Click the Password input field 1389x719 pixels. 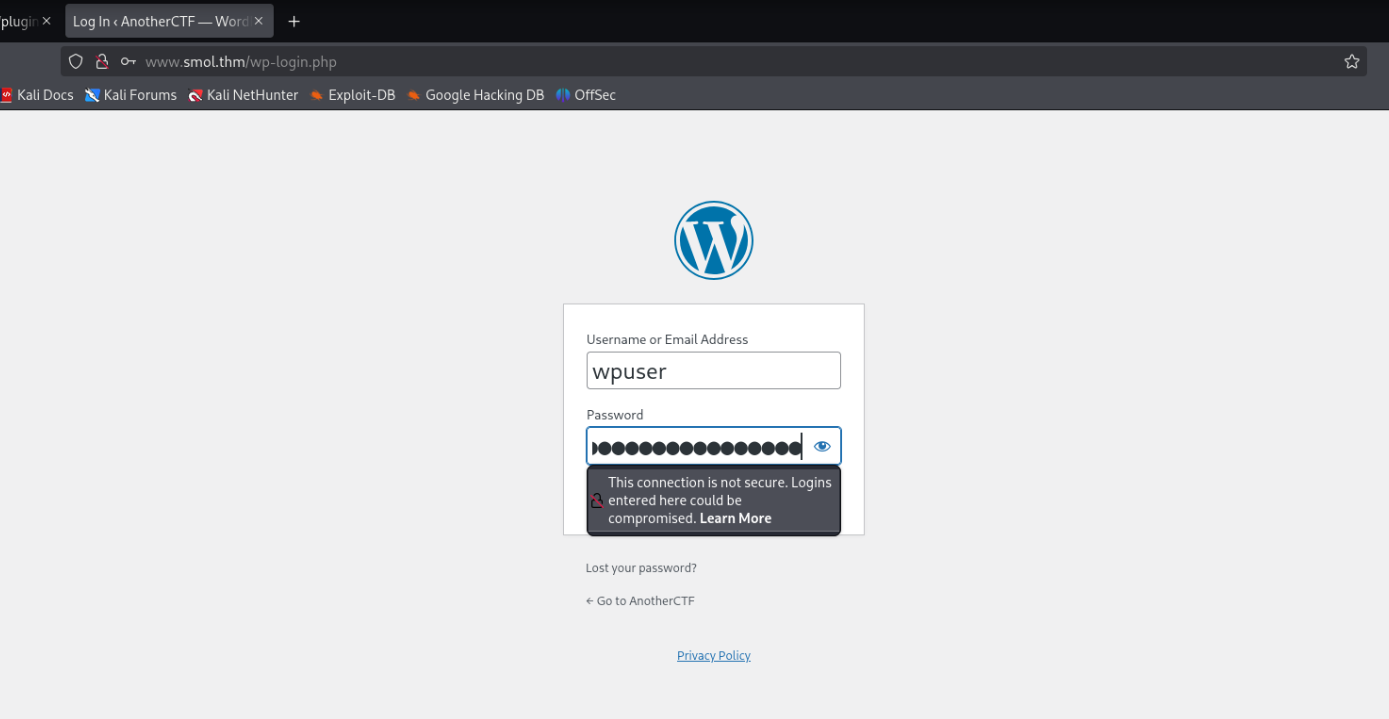(x=713, y=447)
